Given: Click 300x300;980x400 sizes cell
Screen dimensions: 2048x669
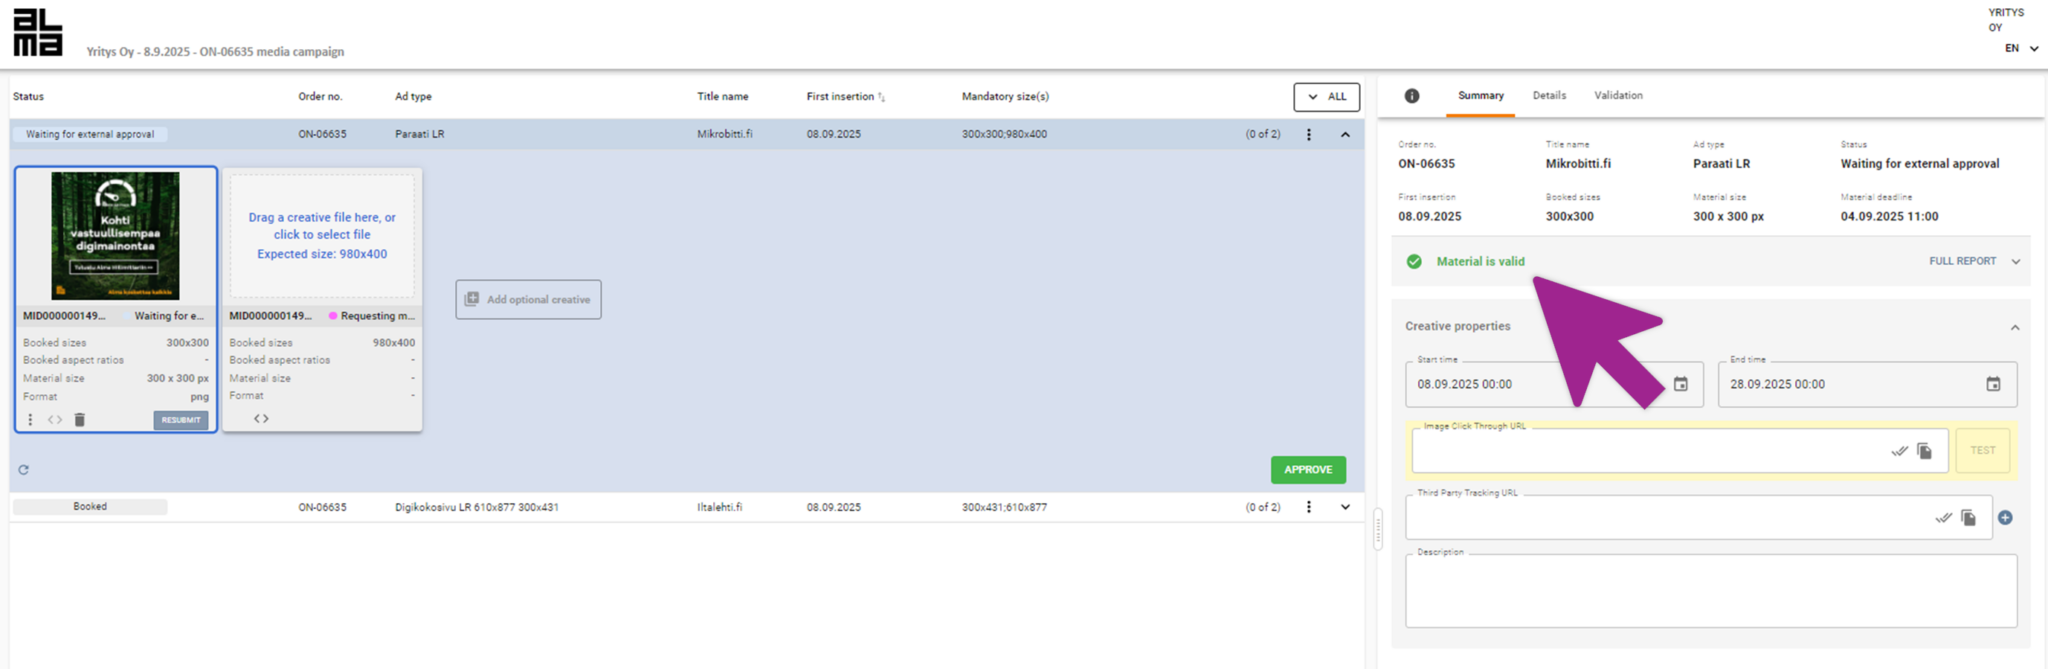Looking at the screenshot, I should (1004, 134).
